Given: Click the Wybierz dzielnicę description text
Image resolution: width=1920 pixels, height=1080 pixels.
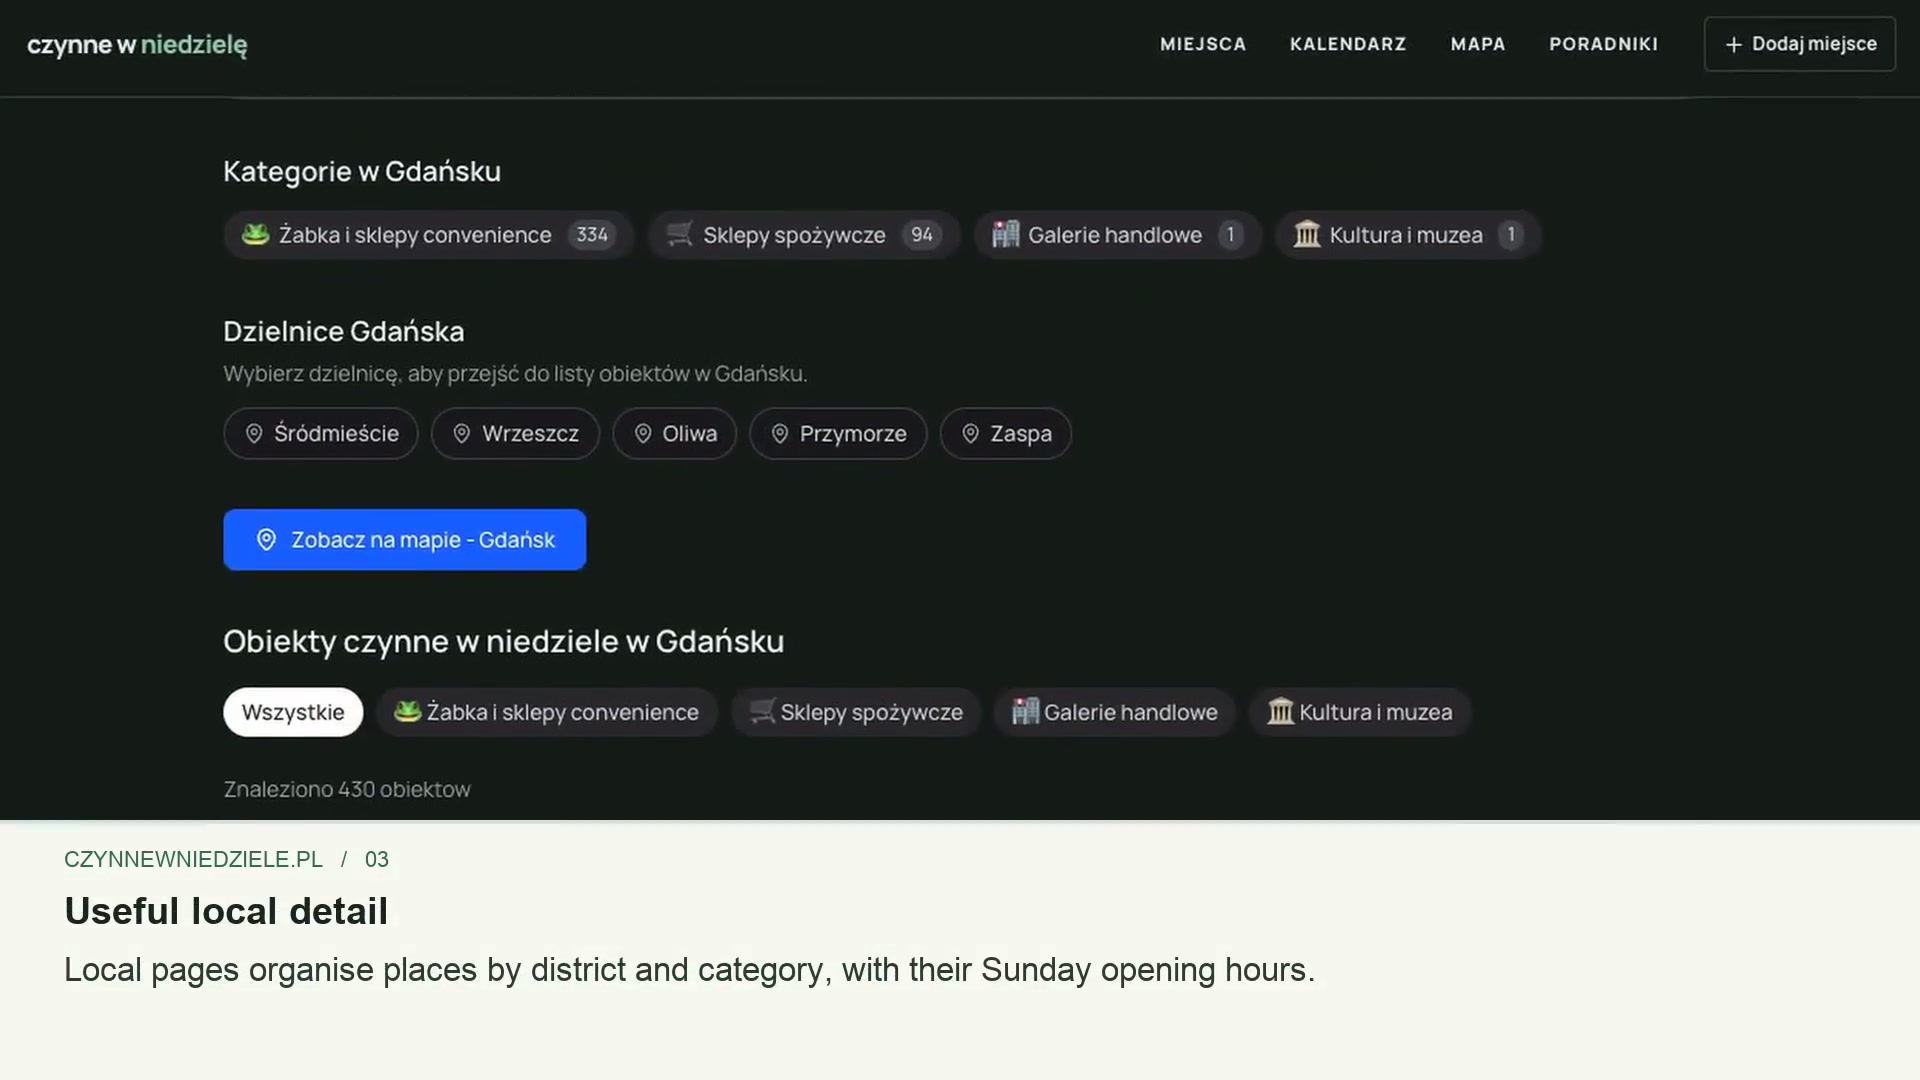Looking at the screenshot, I should [x=515, y=374].
